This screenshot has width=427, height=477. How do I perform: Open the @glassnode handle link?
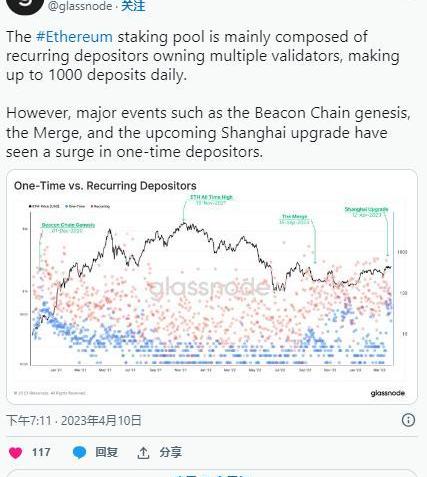click(80, 6)
